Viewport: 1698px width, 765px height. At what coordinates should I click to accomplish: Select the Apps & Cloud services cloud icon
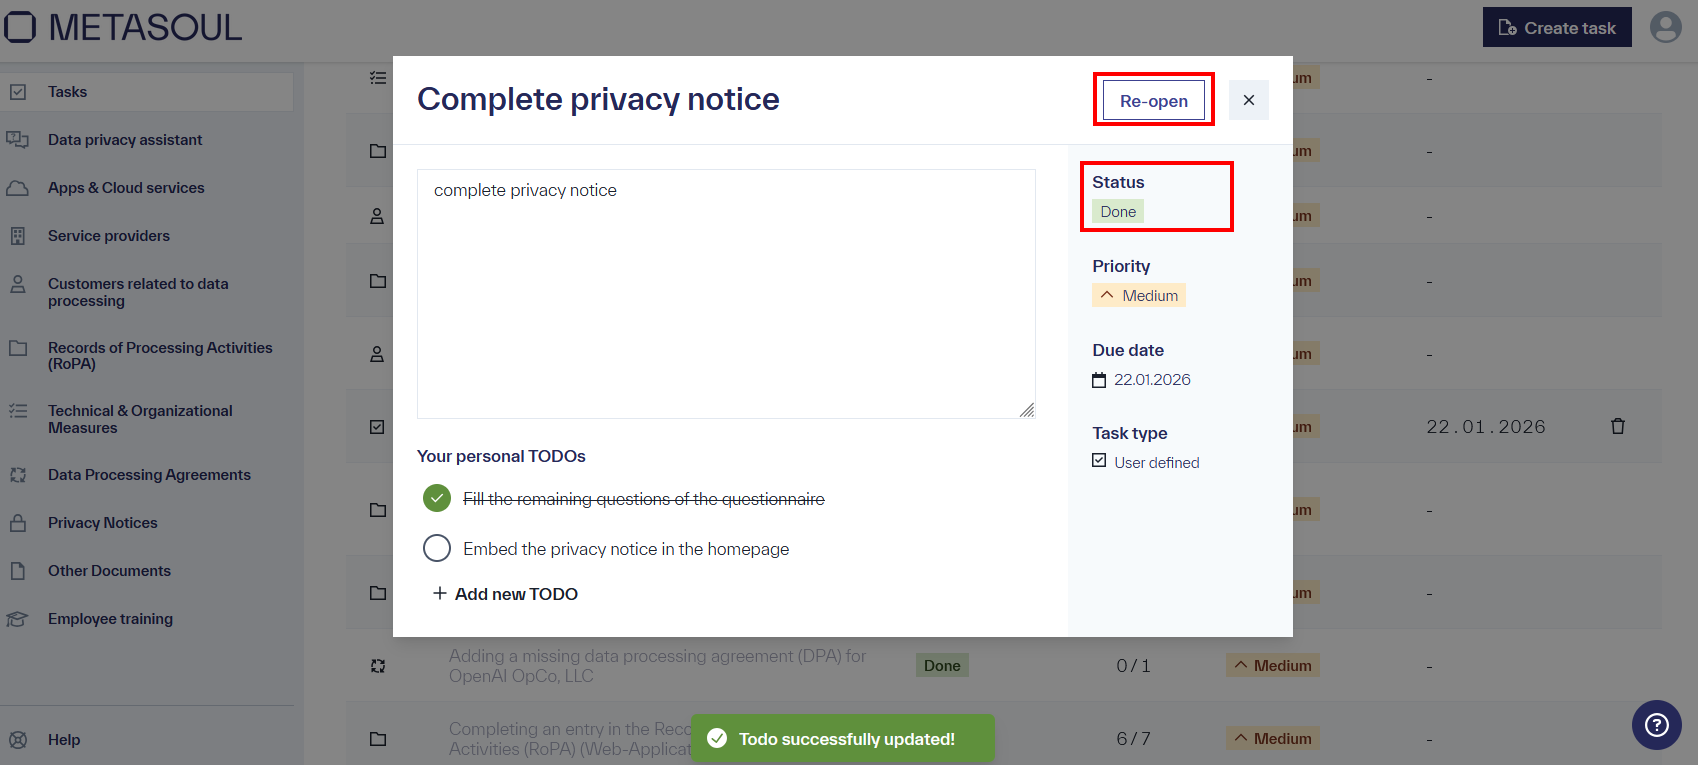(18, 187)
